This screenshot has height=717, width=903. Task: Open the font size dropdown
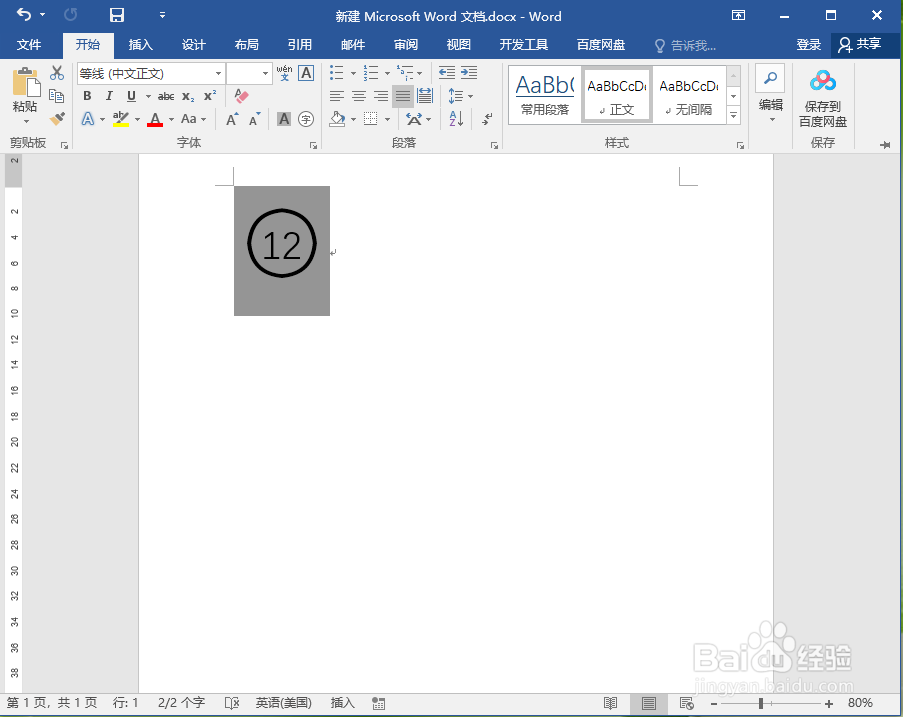[x=265, y=73]
